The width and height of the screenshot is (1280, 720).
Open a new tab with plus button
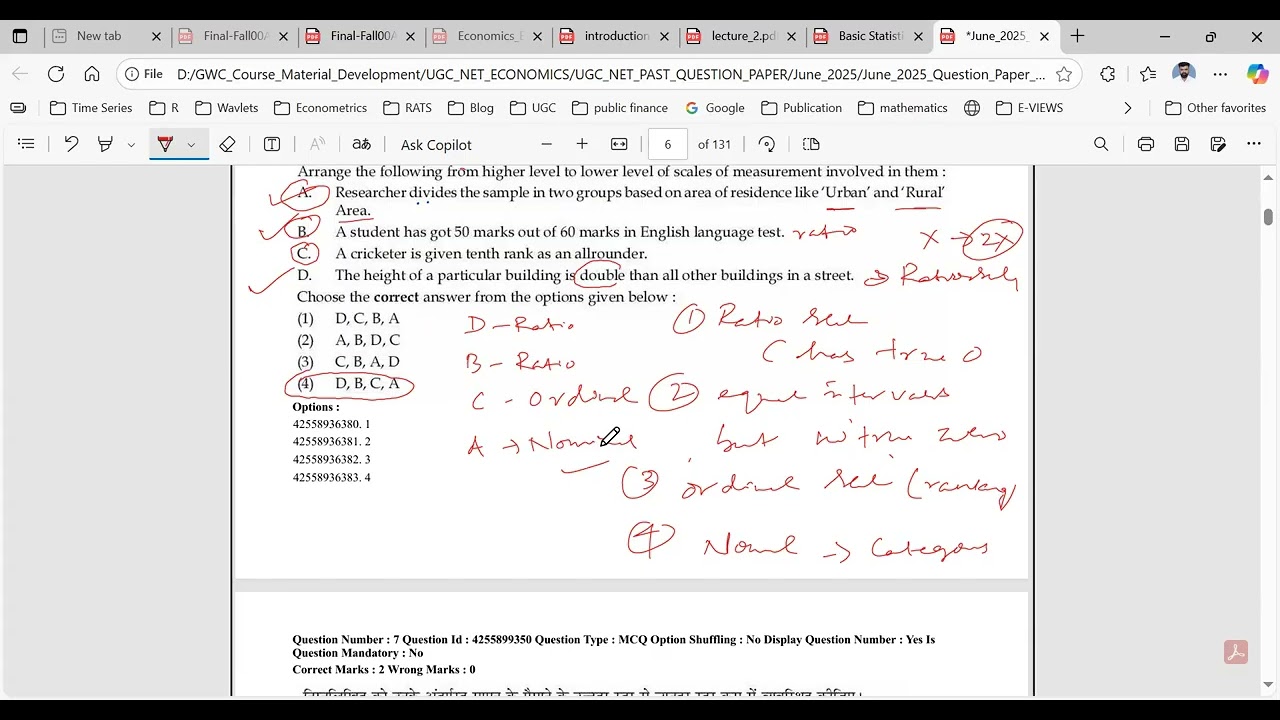tap(1077, 36)
